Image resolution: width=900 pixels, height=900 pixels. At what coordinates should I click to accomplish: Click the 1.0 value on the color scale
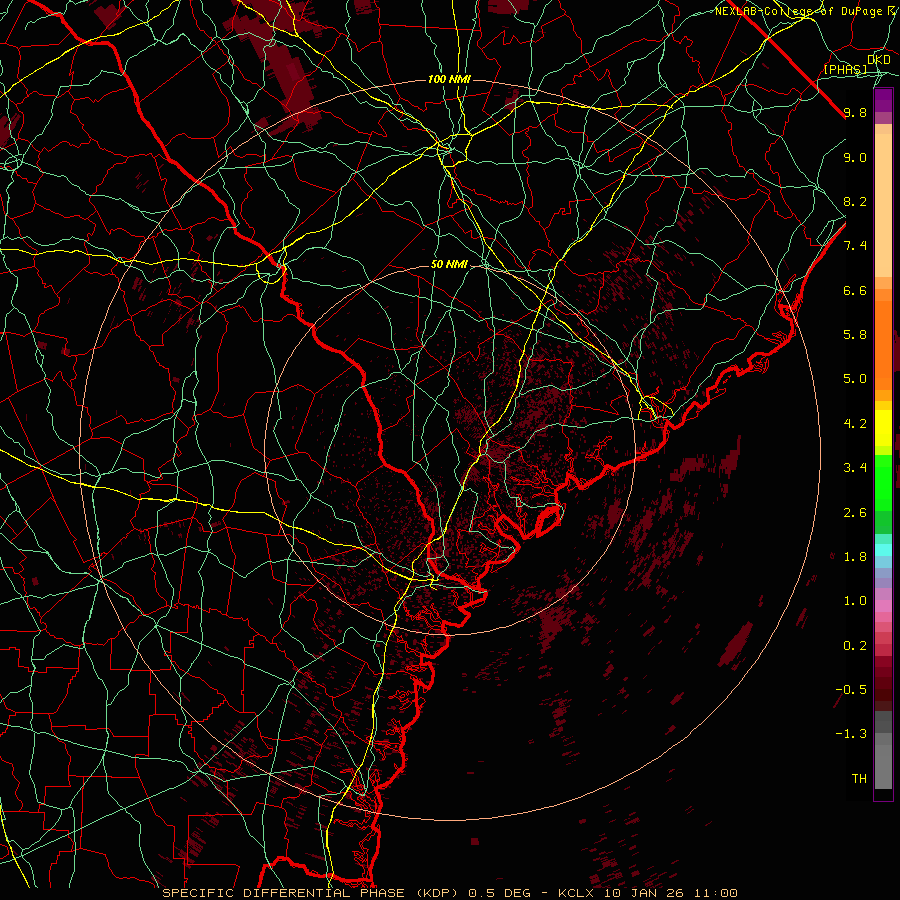coord(855,601)
